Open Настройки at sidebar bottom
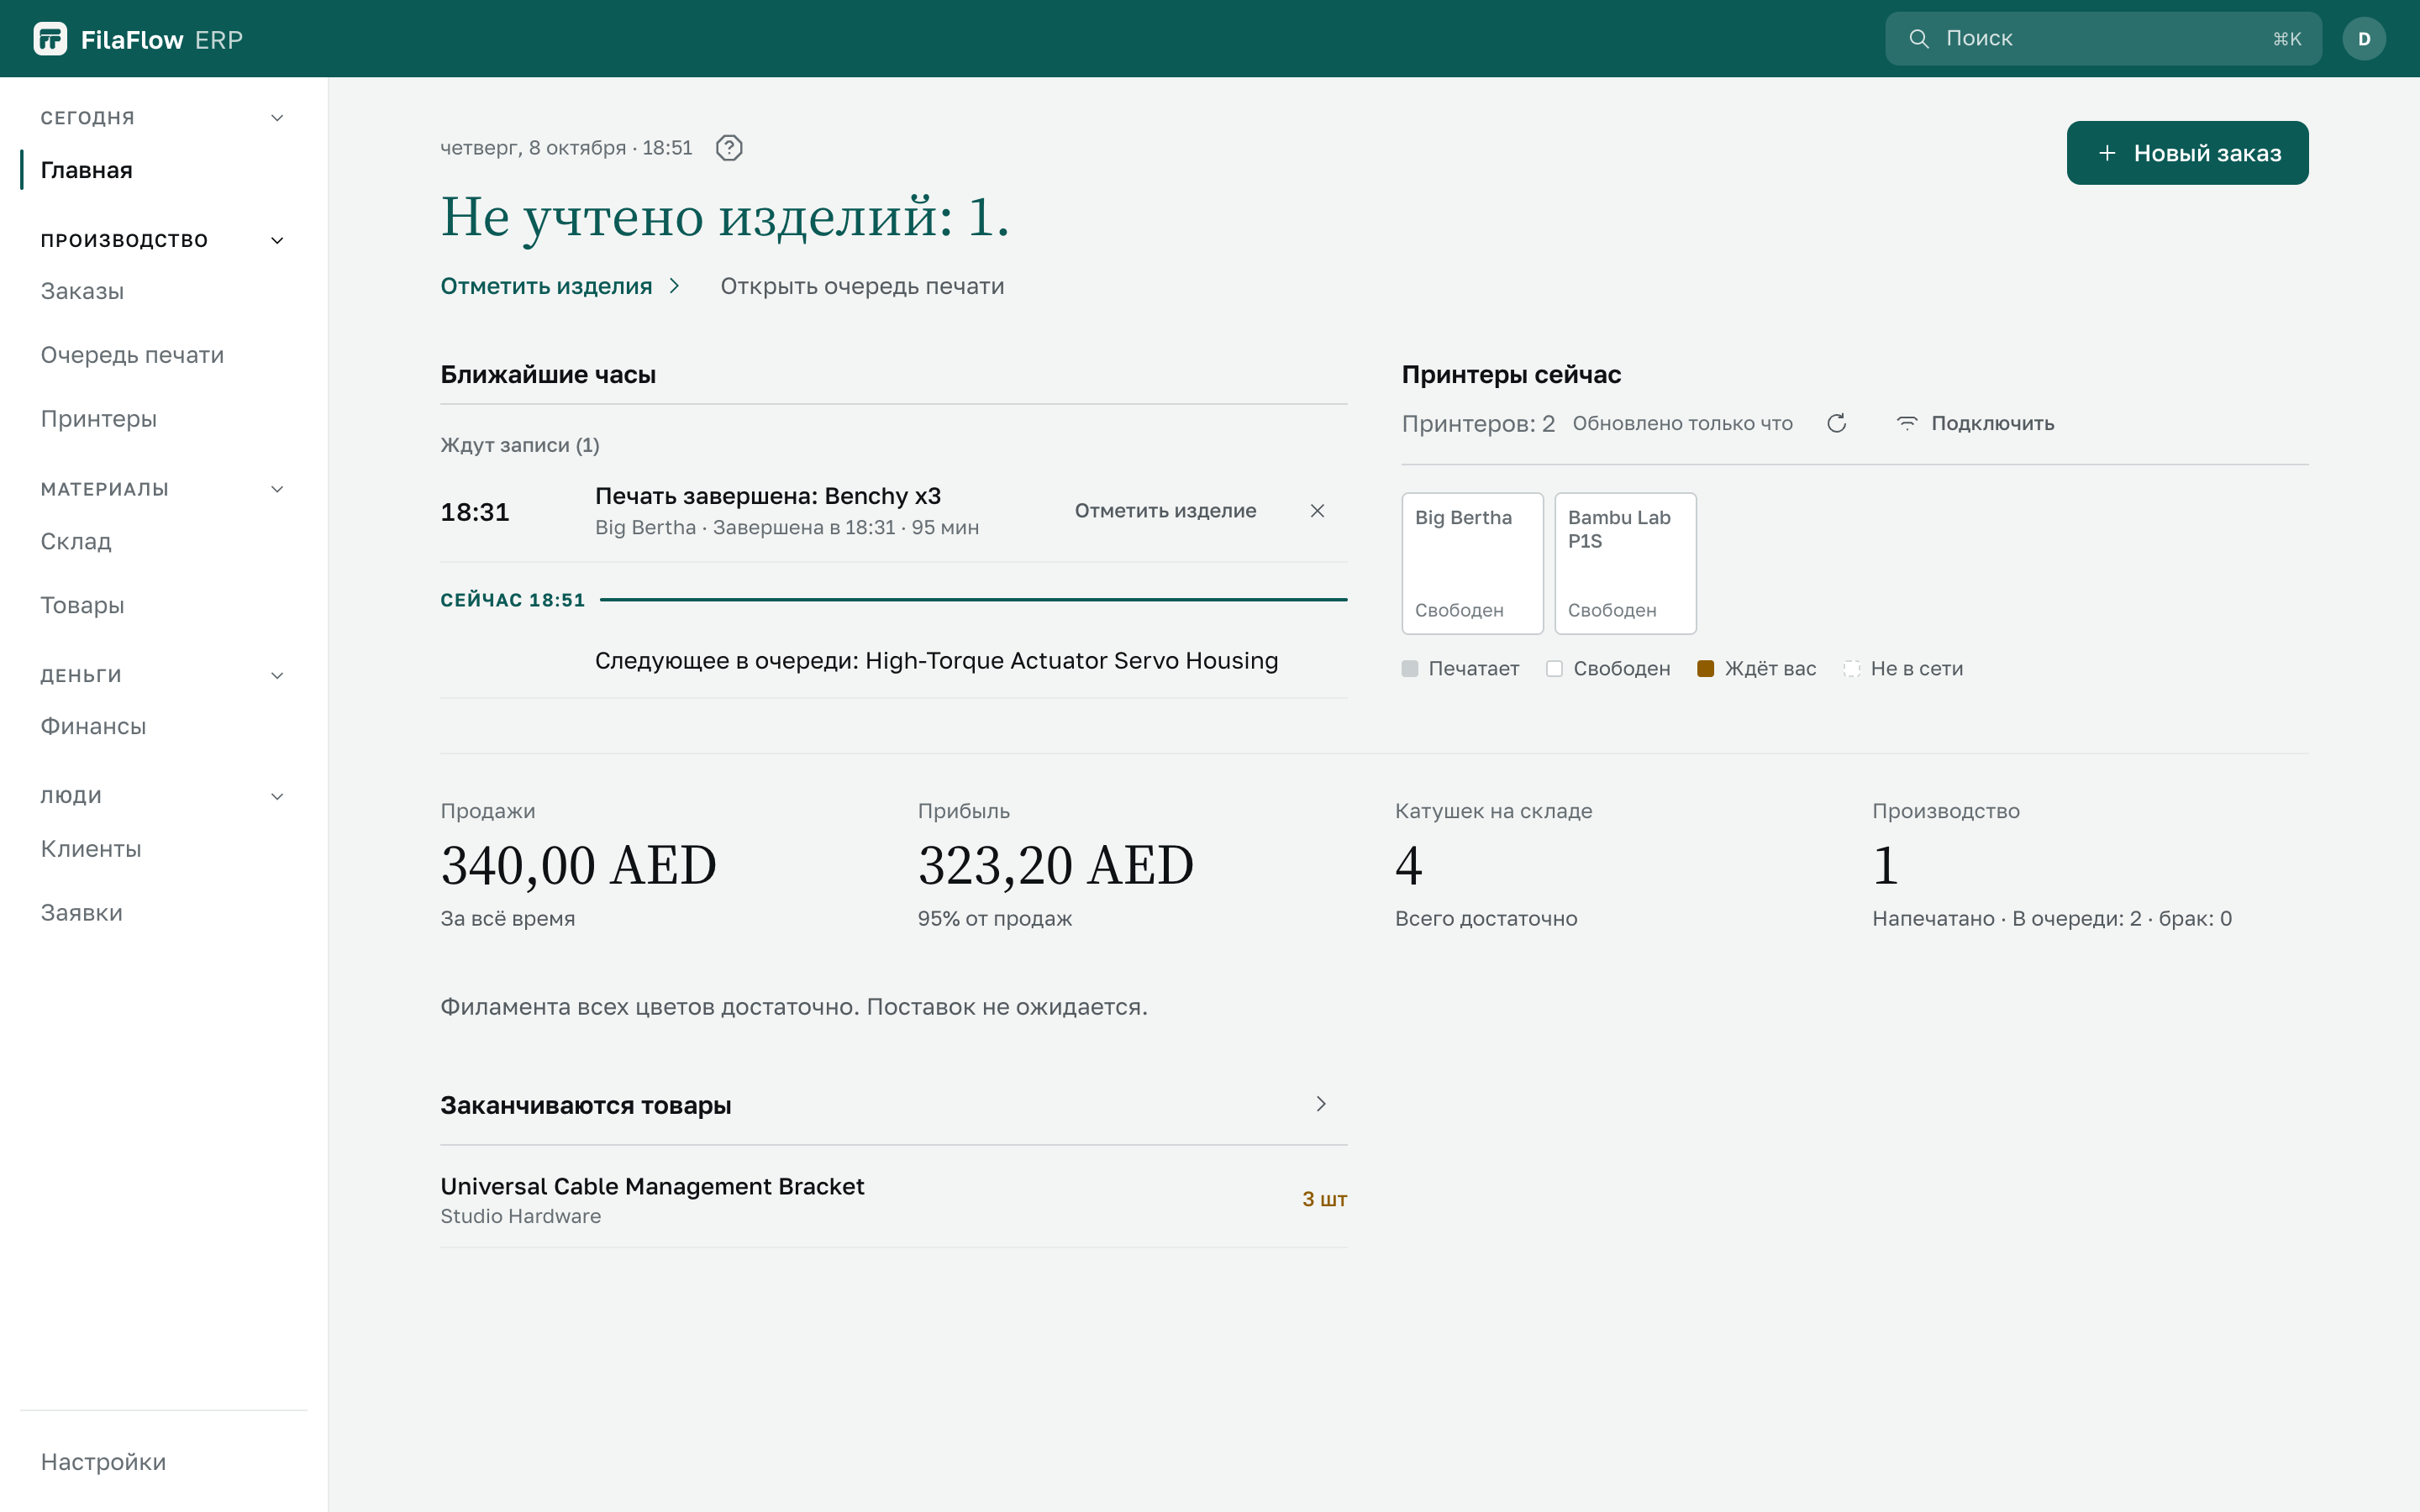2420x1512 pixels. pos(163,1462)
